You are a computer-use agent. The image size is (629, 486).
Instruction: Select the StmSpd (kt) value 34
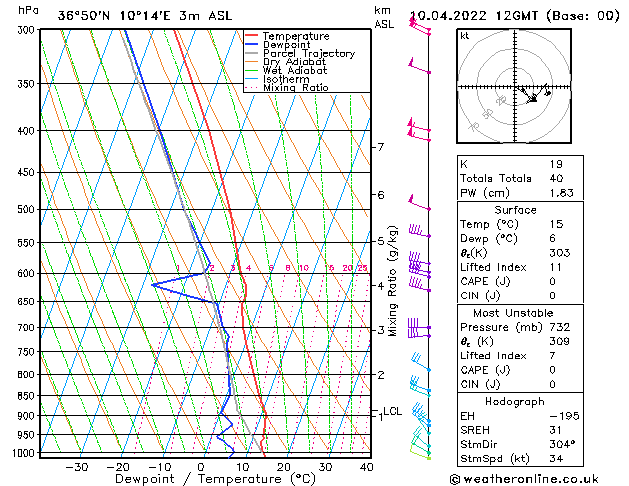[x=556, y=459]
